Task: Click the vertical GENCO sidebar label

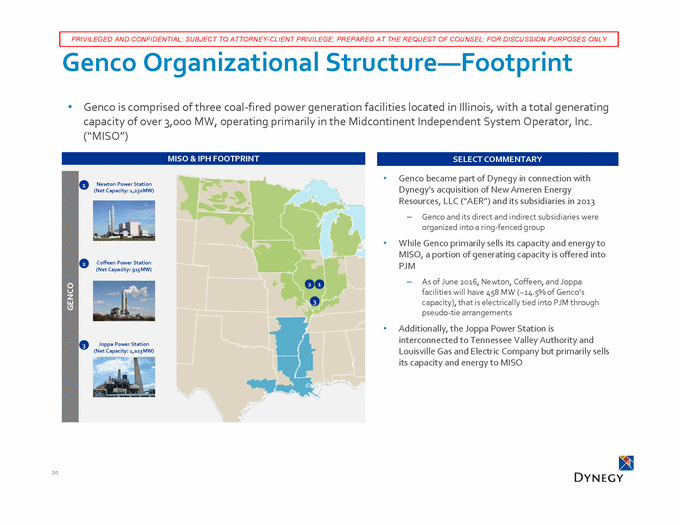Action: (70, 298)
